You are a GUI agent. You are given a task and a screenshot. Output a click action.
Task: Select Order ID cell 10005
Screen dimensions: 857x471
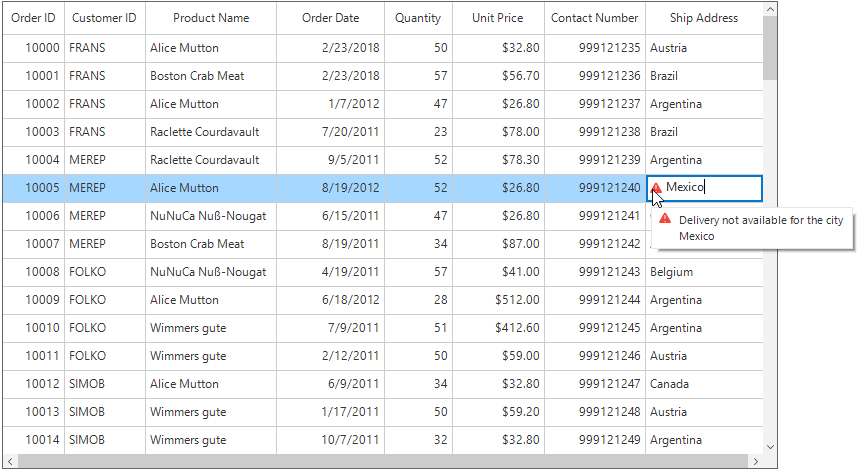click(x=33, y=188)
